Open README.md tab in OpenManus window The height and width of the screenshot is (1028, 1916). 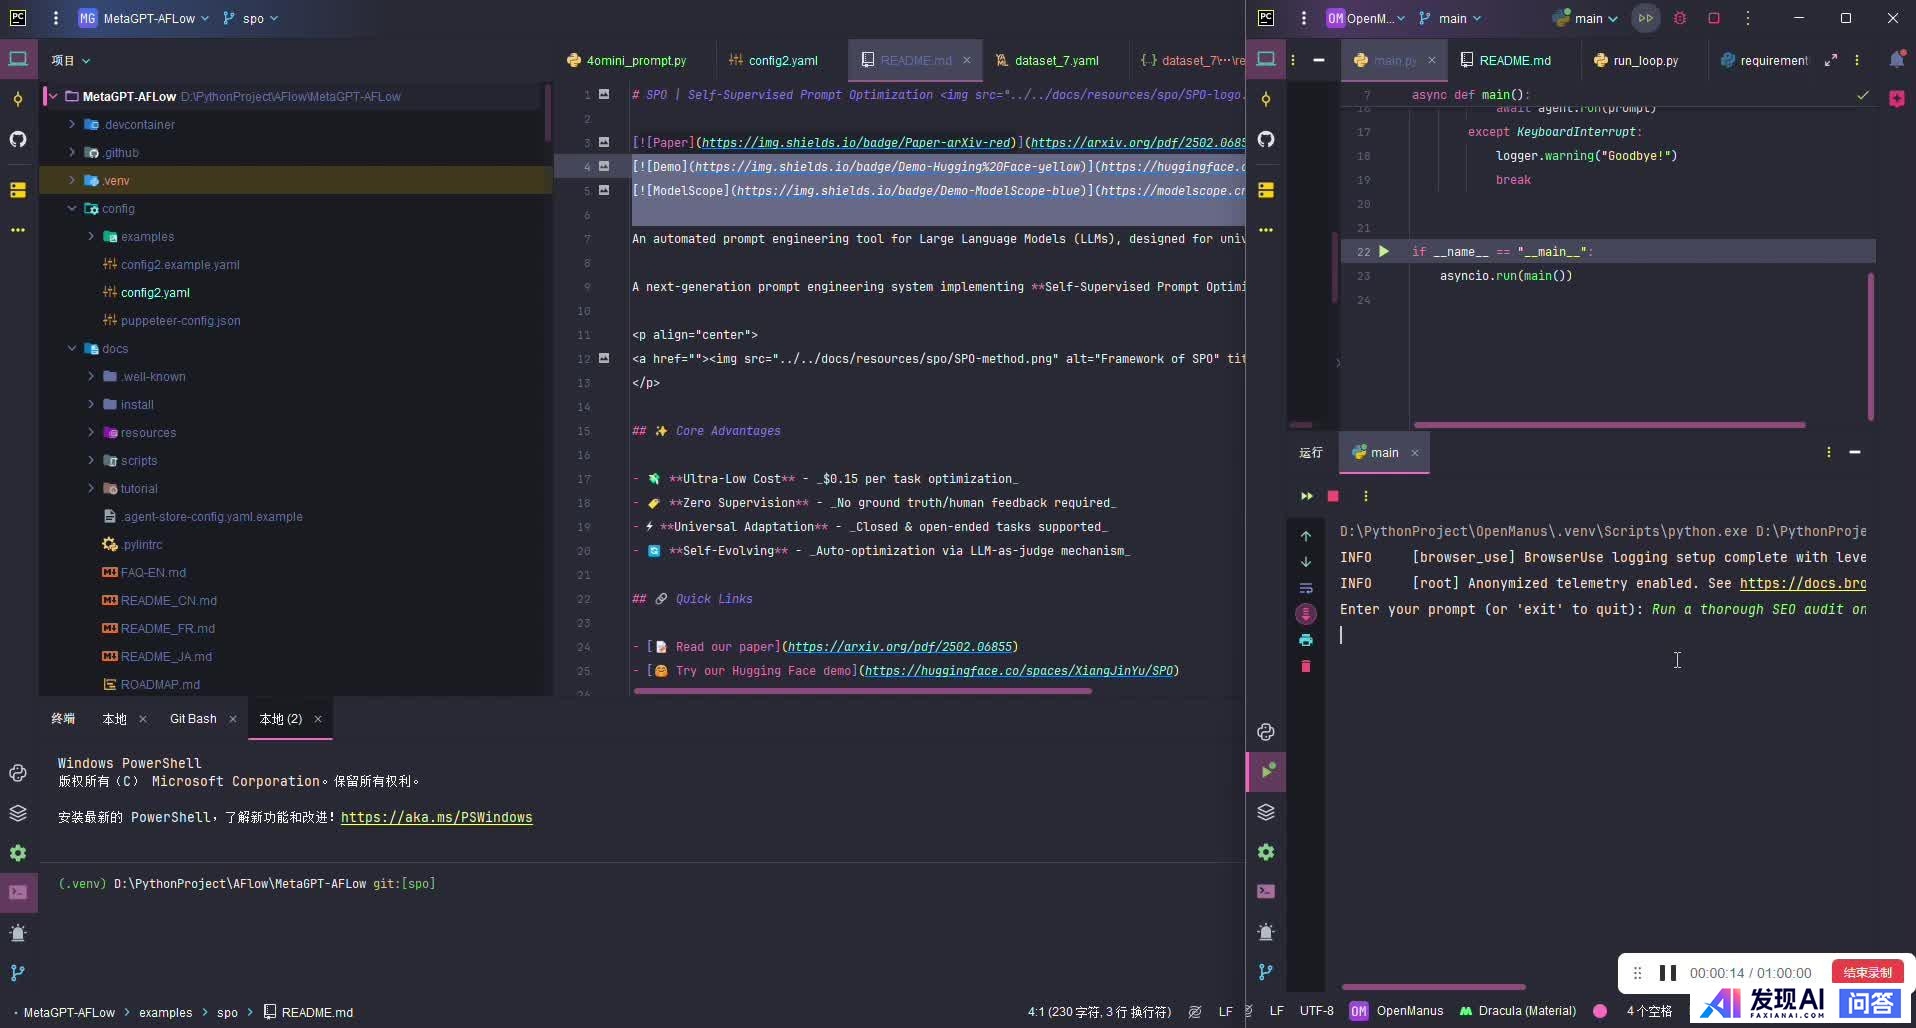tap(1506, 60)
